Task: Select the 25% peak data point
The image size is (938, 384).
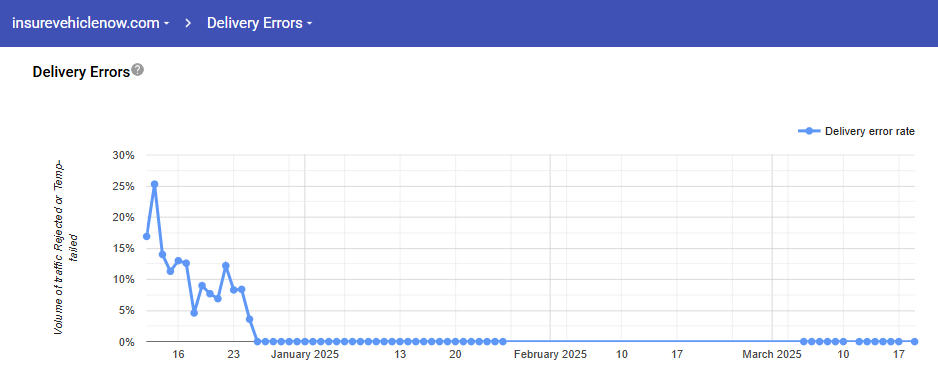Action: click(154, 184)
